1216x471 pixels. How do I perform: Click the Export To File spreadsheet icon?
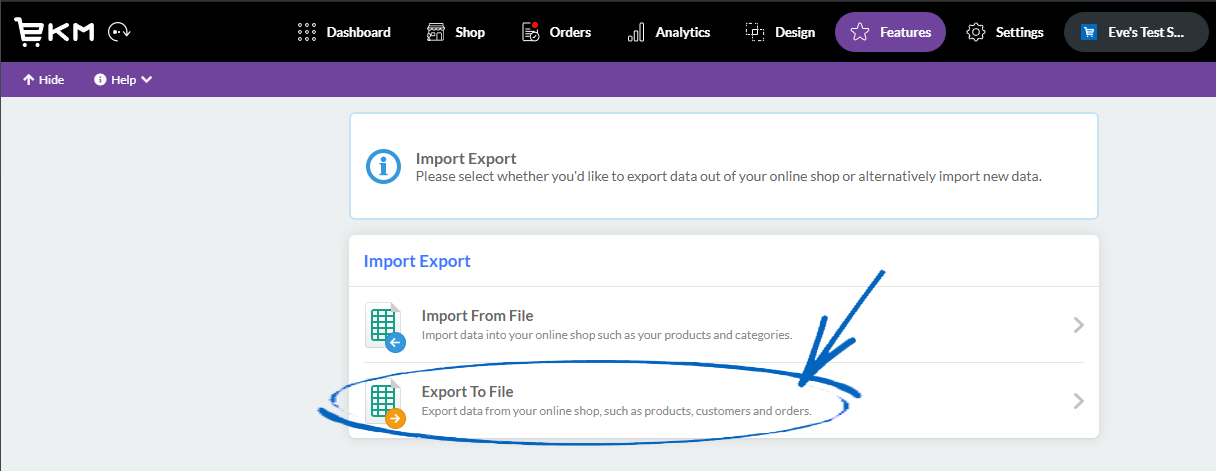pos(385,403)
